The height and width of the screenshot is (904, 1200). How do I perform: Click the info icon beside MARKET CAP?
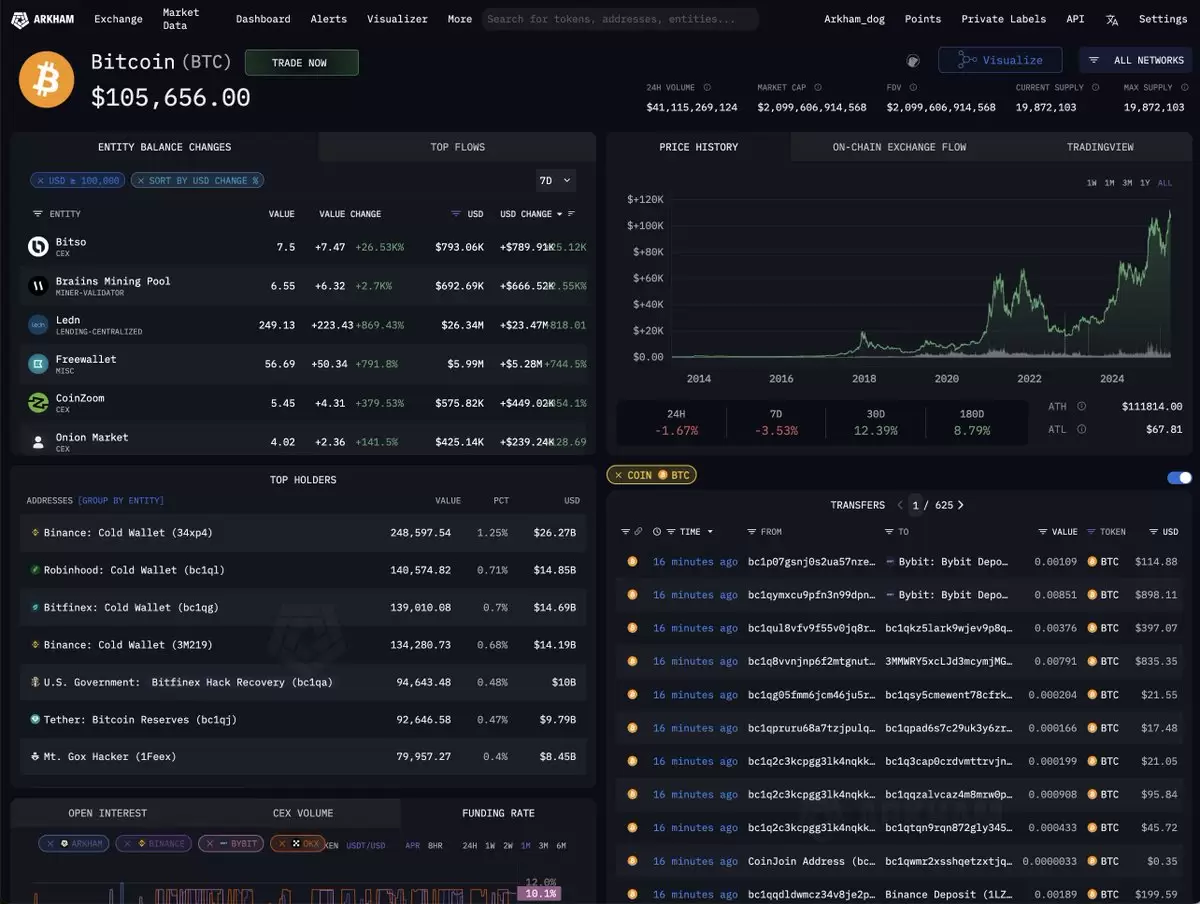tap(817, 88)
